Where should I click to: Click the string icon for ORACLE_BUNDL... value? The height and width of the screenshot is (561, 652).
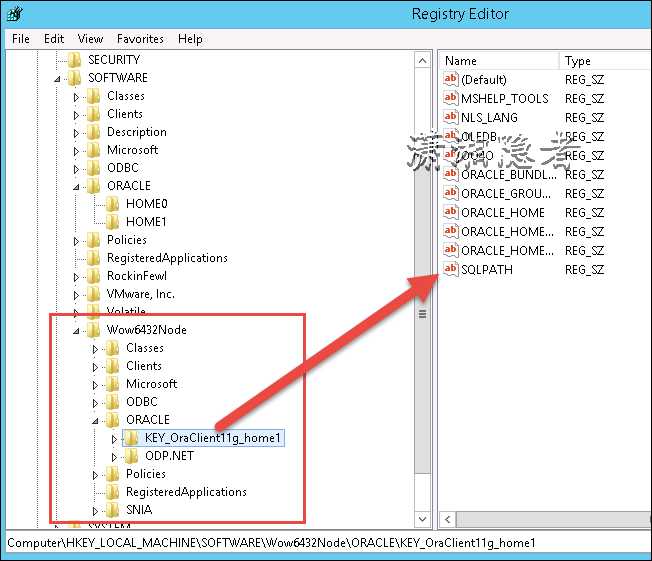451,174
